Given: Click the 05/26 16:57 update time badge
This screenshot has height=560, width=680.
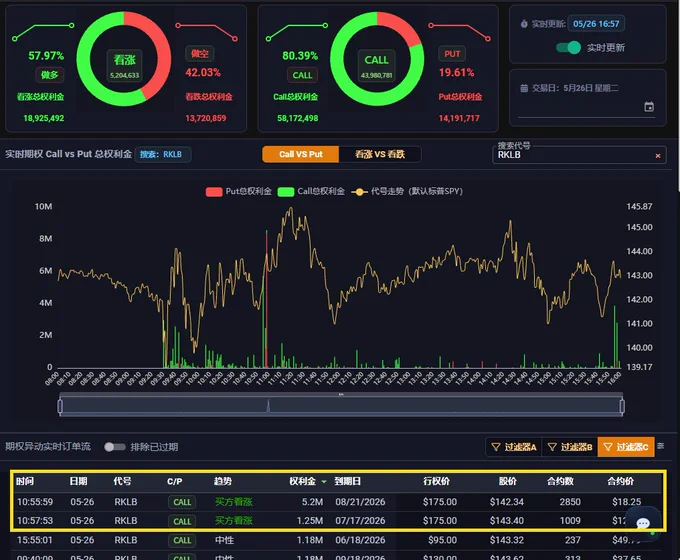Looking at the screenshot, I should coord(596,24).
